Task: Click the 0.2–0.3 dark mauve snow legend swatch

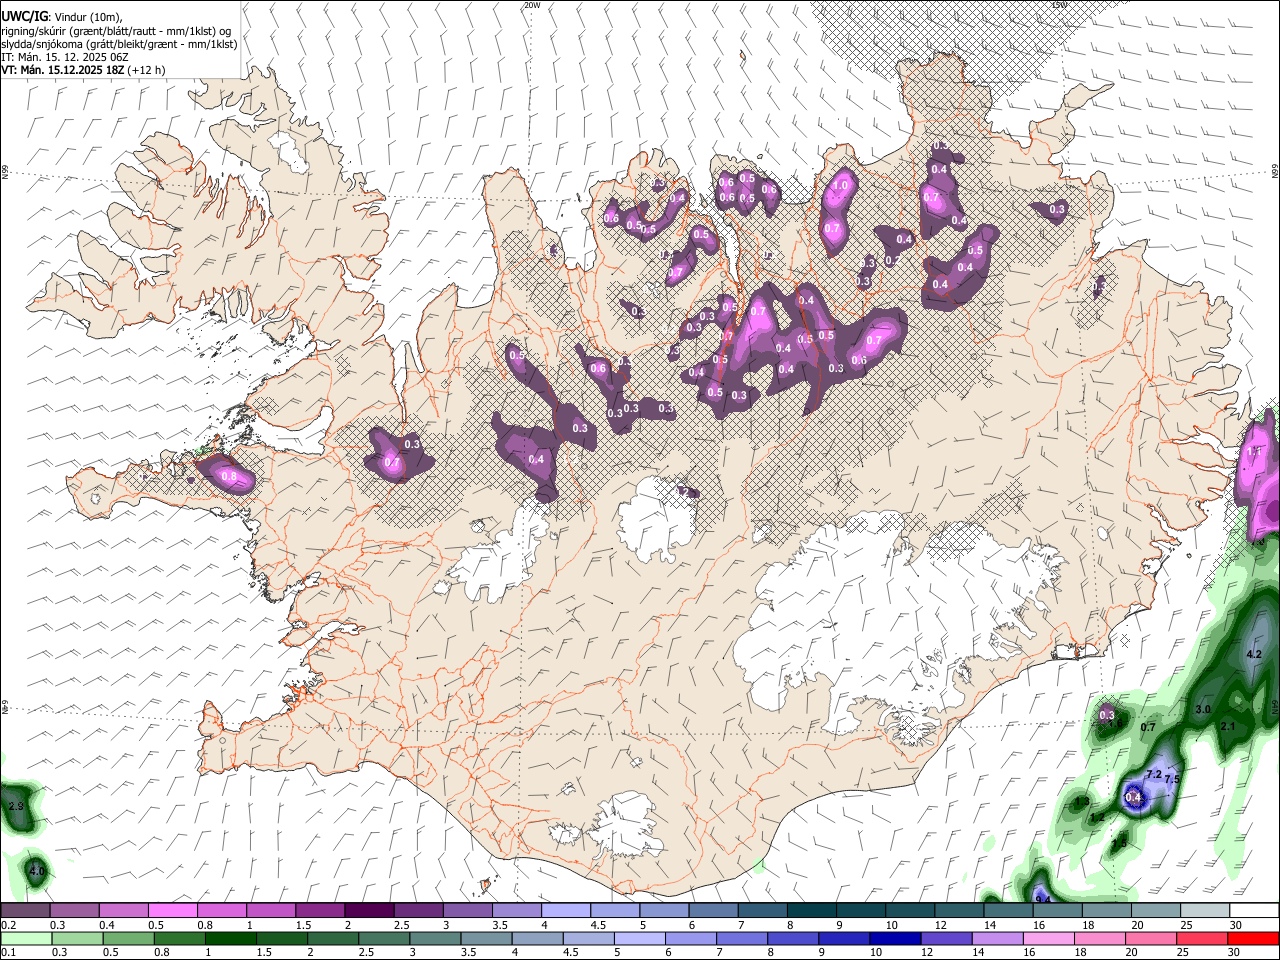Action: [x=25, y=910]
